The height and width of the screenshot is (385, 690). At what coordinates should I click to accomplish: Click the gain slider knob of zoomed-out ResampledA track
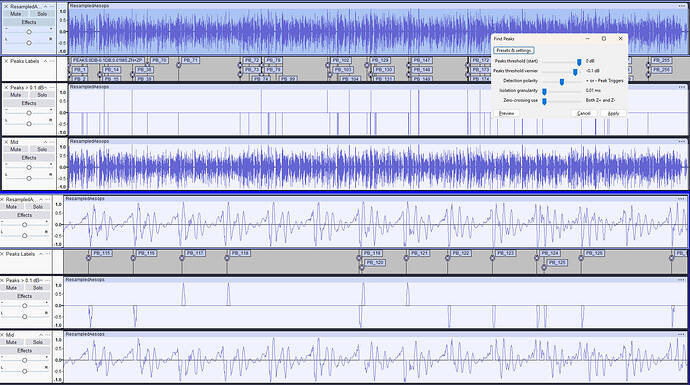pos(29,32)
